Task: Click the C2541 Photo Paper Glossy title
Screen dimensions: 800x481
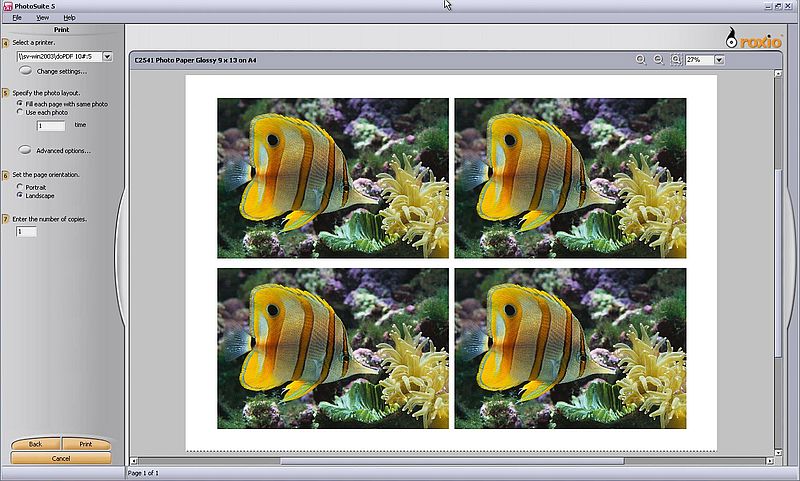Action: [x=195, y=60]
